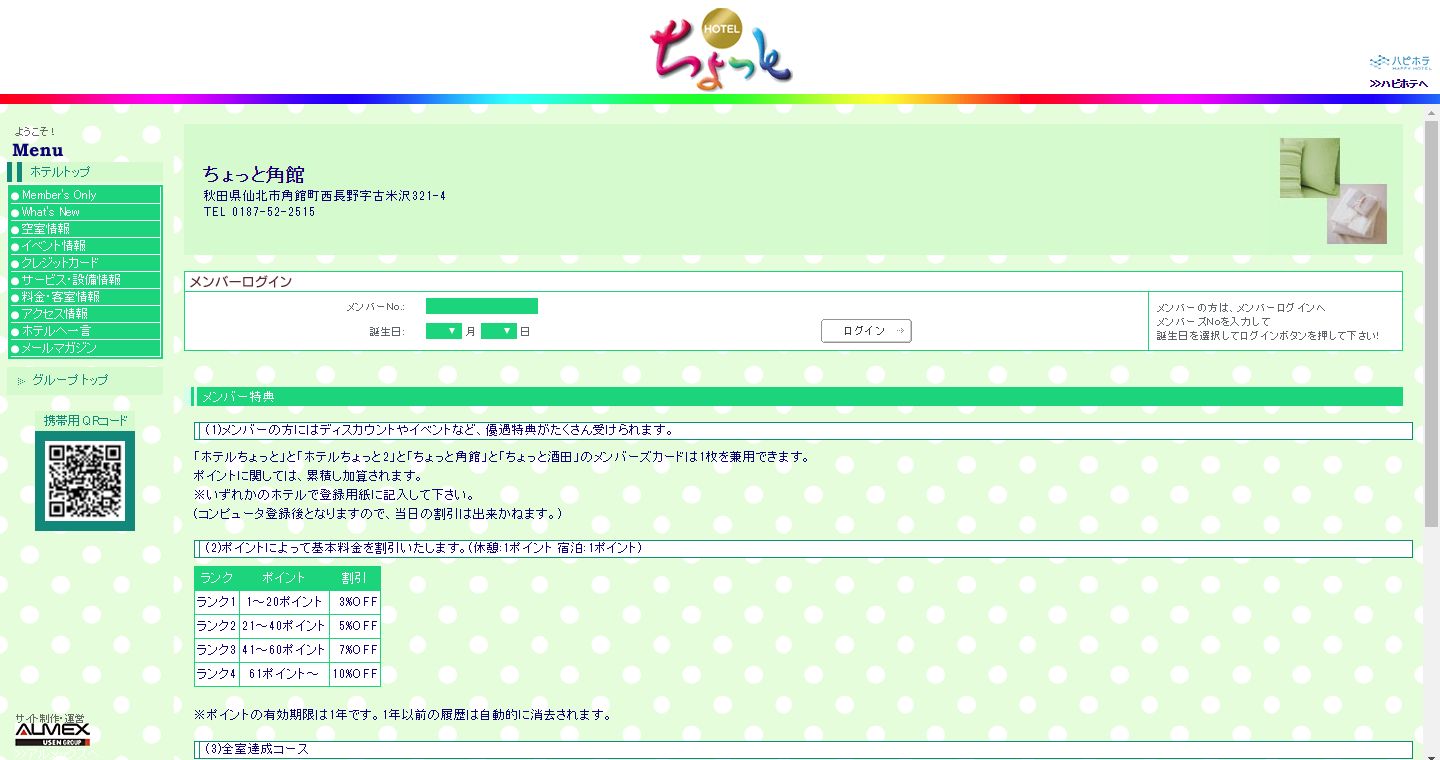Click the mobile QR code image

(x=85, y=481)
